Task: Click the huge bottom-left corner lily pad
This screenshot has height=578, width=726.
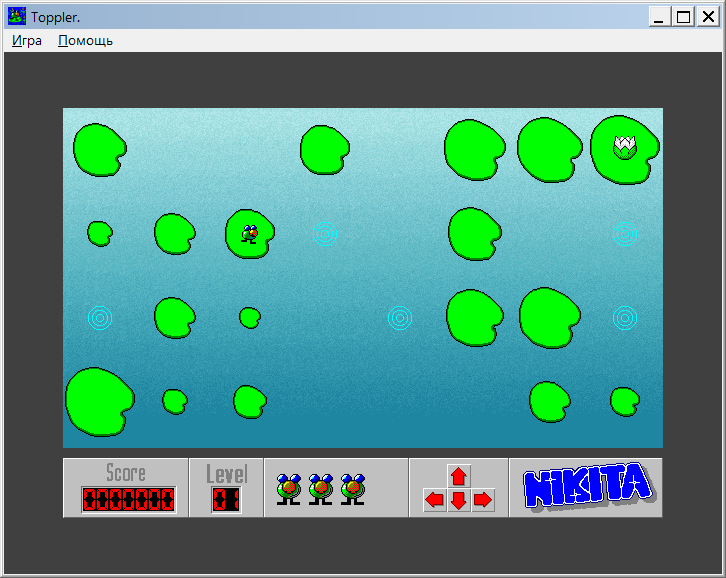Action: point(100,402)
